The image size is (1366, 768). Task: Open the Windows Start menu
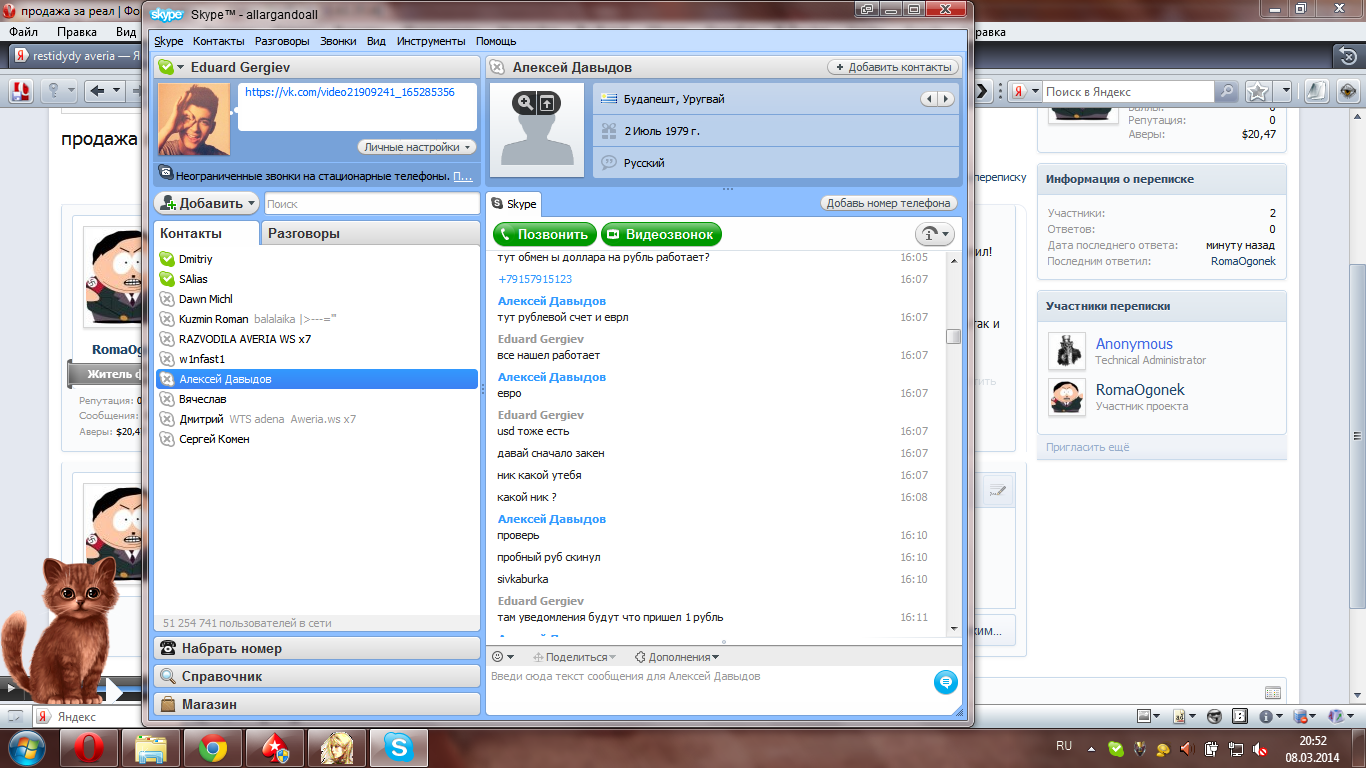click(x=27, y=748)
